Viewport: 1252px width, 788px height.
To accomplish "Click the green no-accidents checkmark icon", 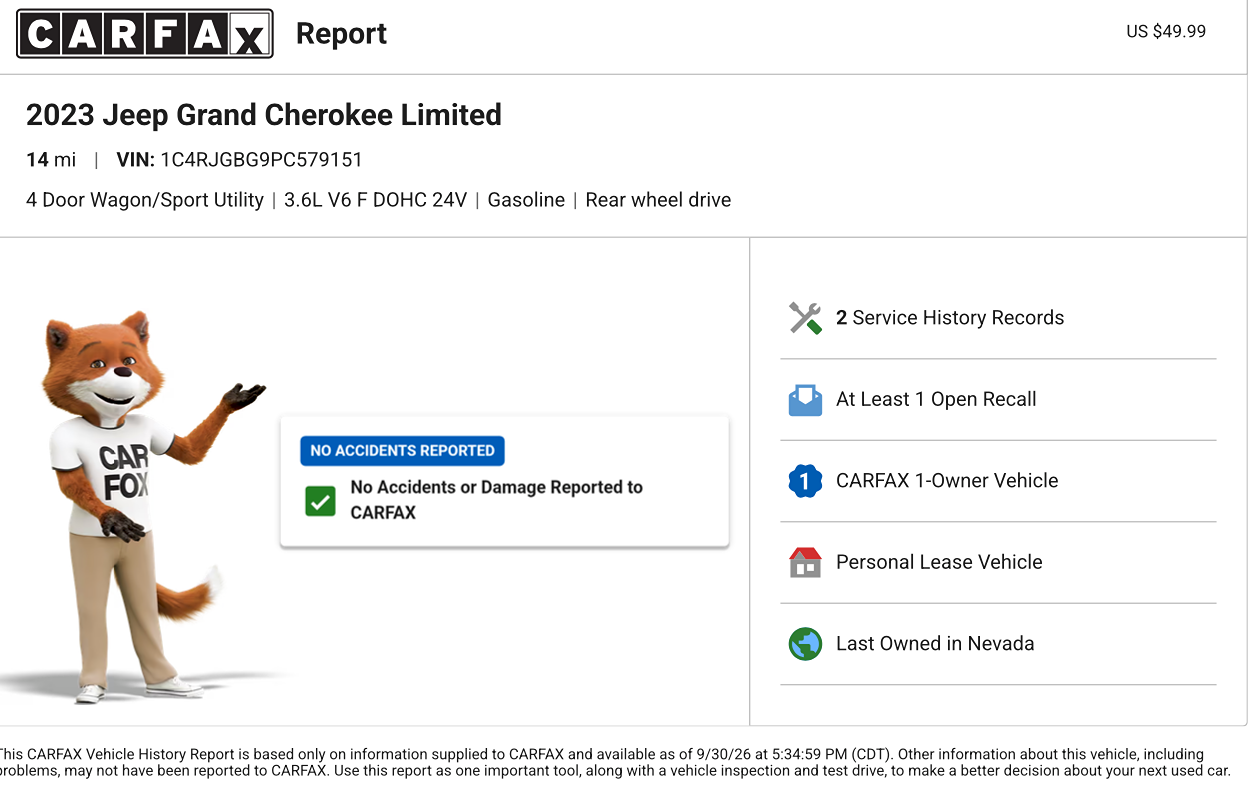I will click(320, 501).
